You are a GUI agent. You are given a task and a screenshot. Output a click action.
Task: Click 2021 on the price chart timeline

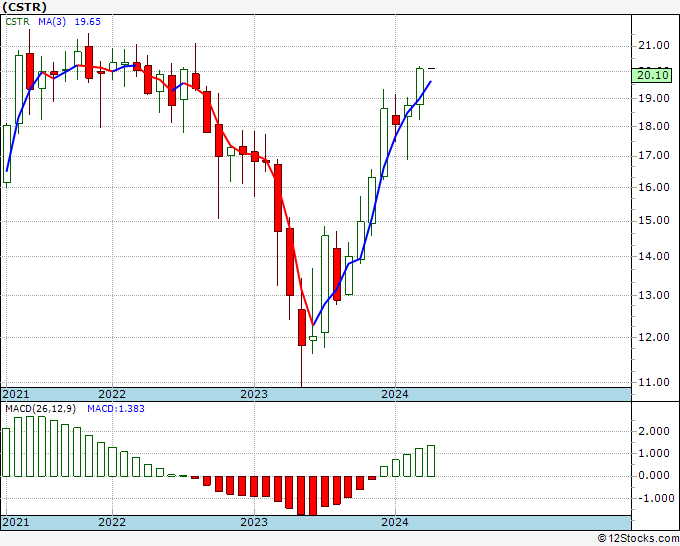click(x=16, y=394)
